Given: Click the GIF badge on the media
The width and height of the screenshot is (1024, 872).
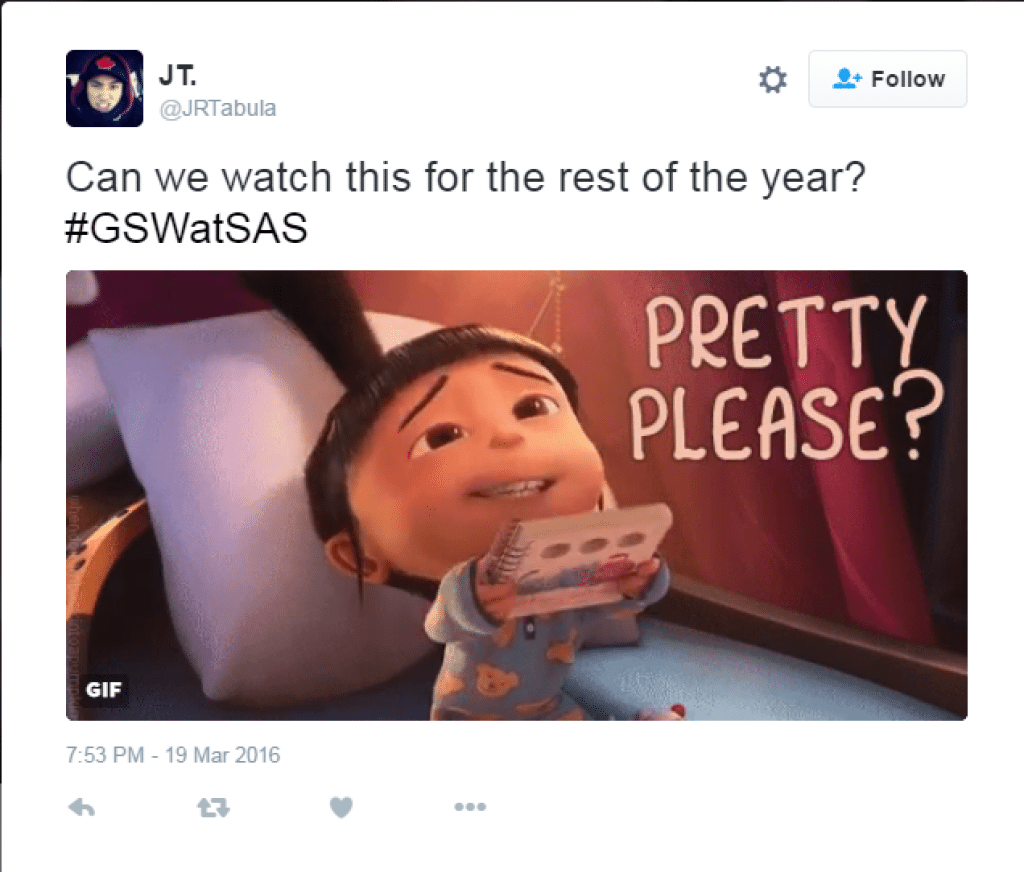Looking at the screenshot, I should click(x=104, y=689).
